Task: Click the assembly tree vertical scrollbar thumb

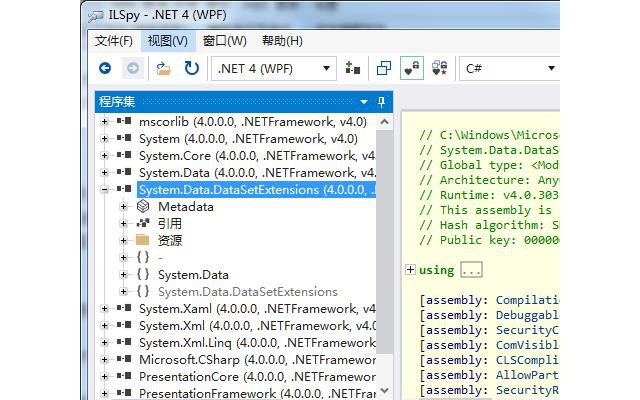Action: point(384,242)
